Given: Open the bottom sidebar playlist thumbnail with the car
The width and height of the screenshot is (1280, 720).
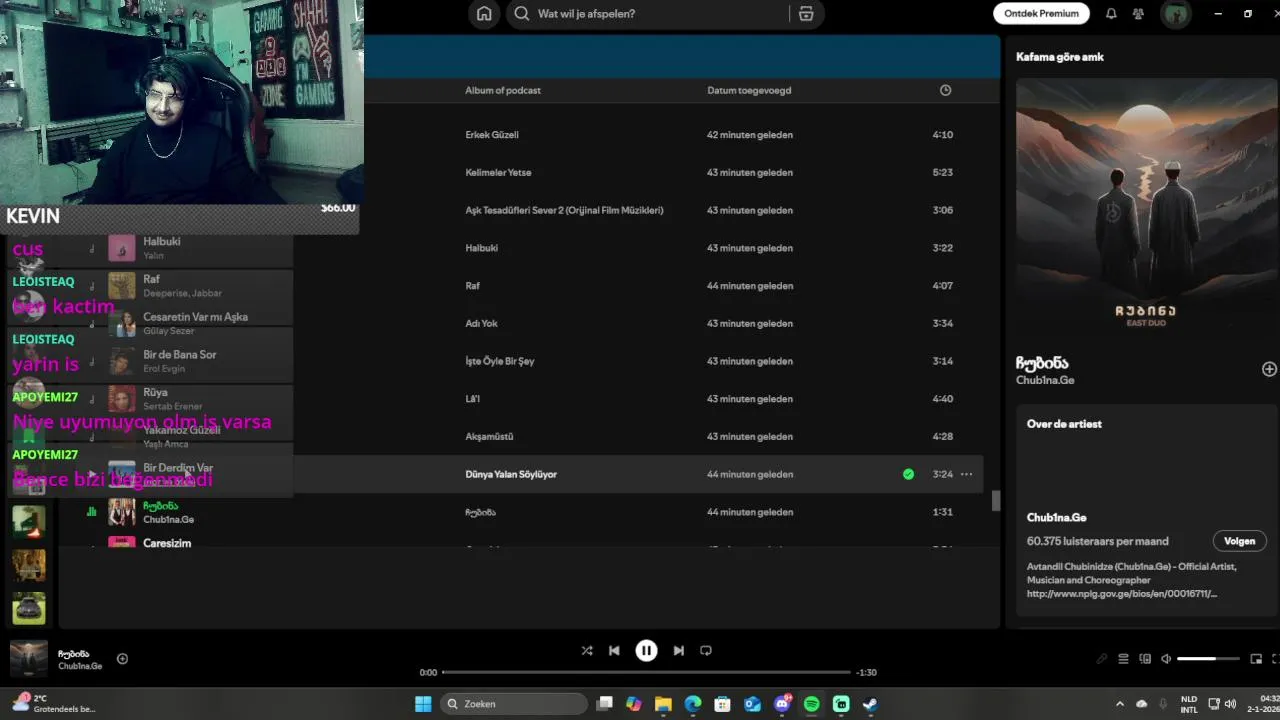Looking at the screenshot, I should tap(28, 607).
